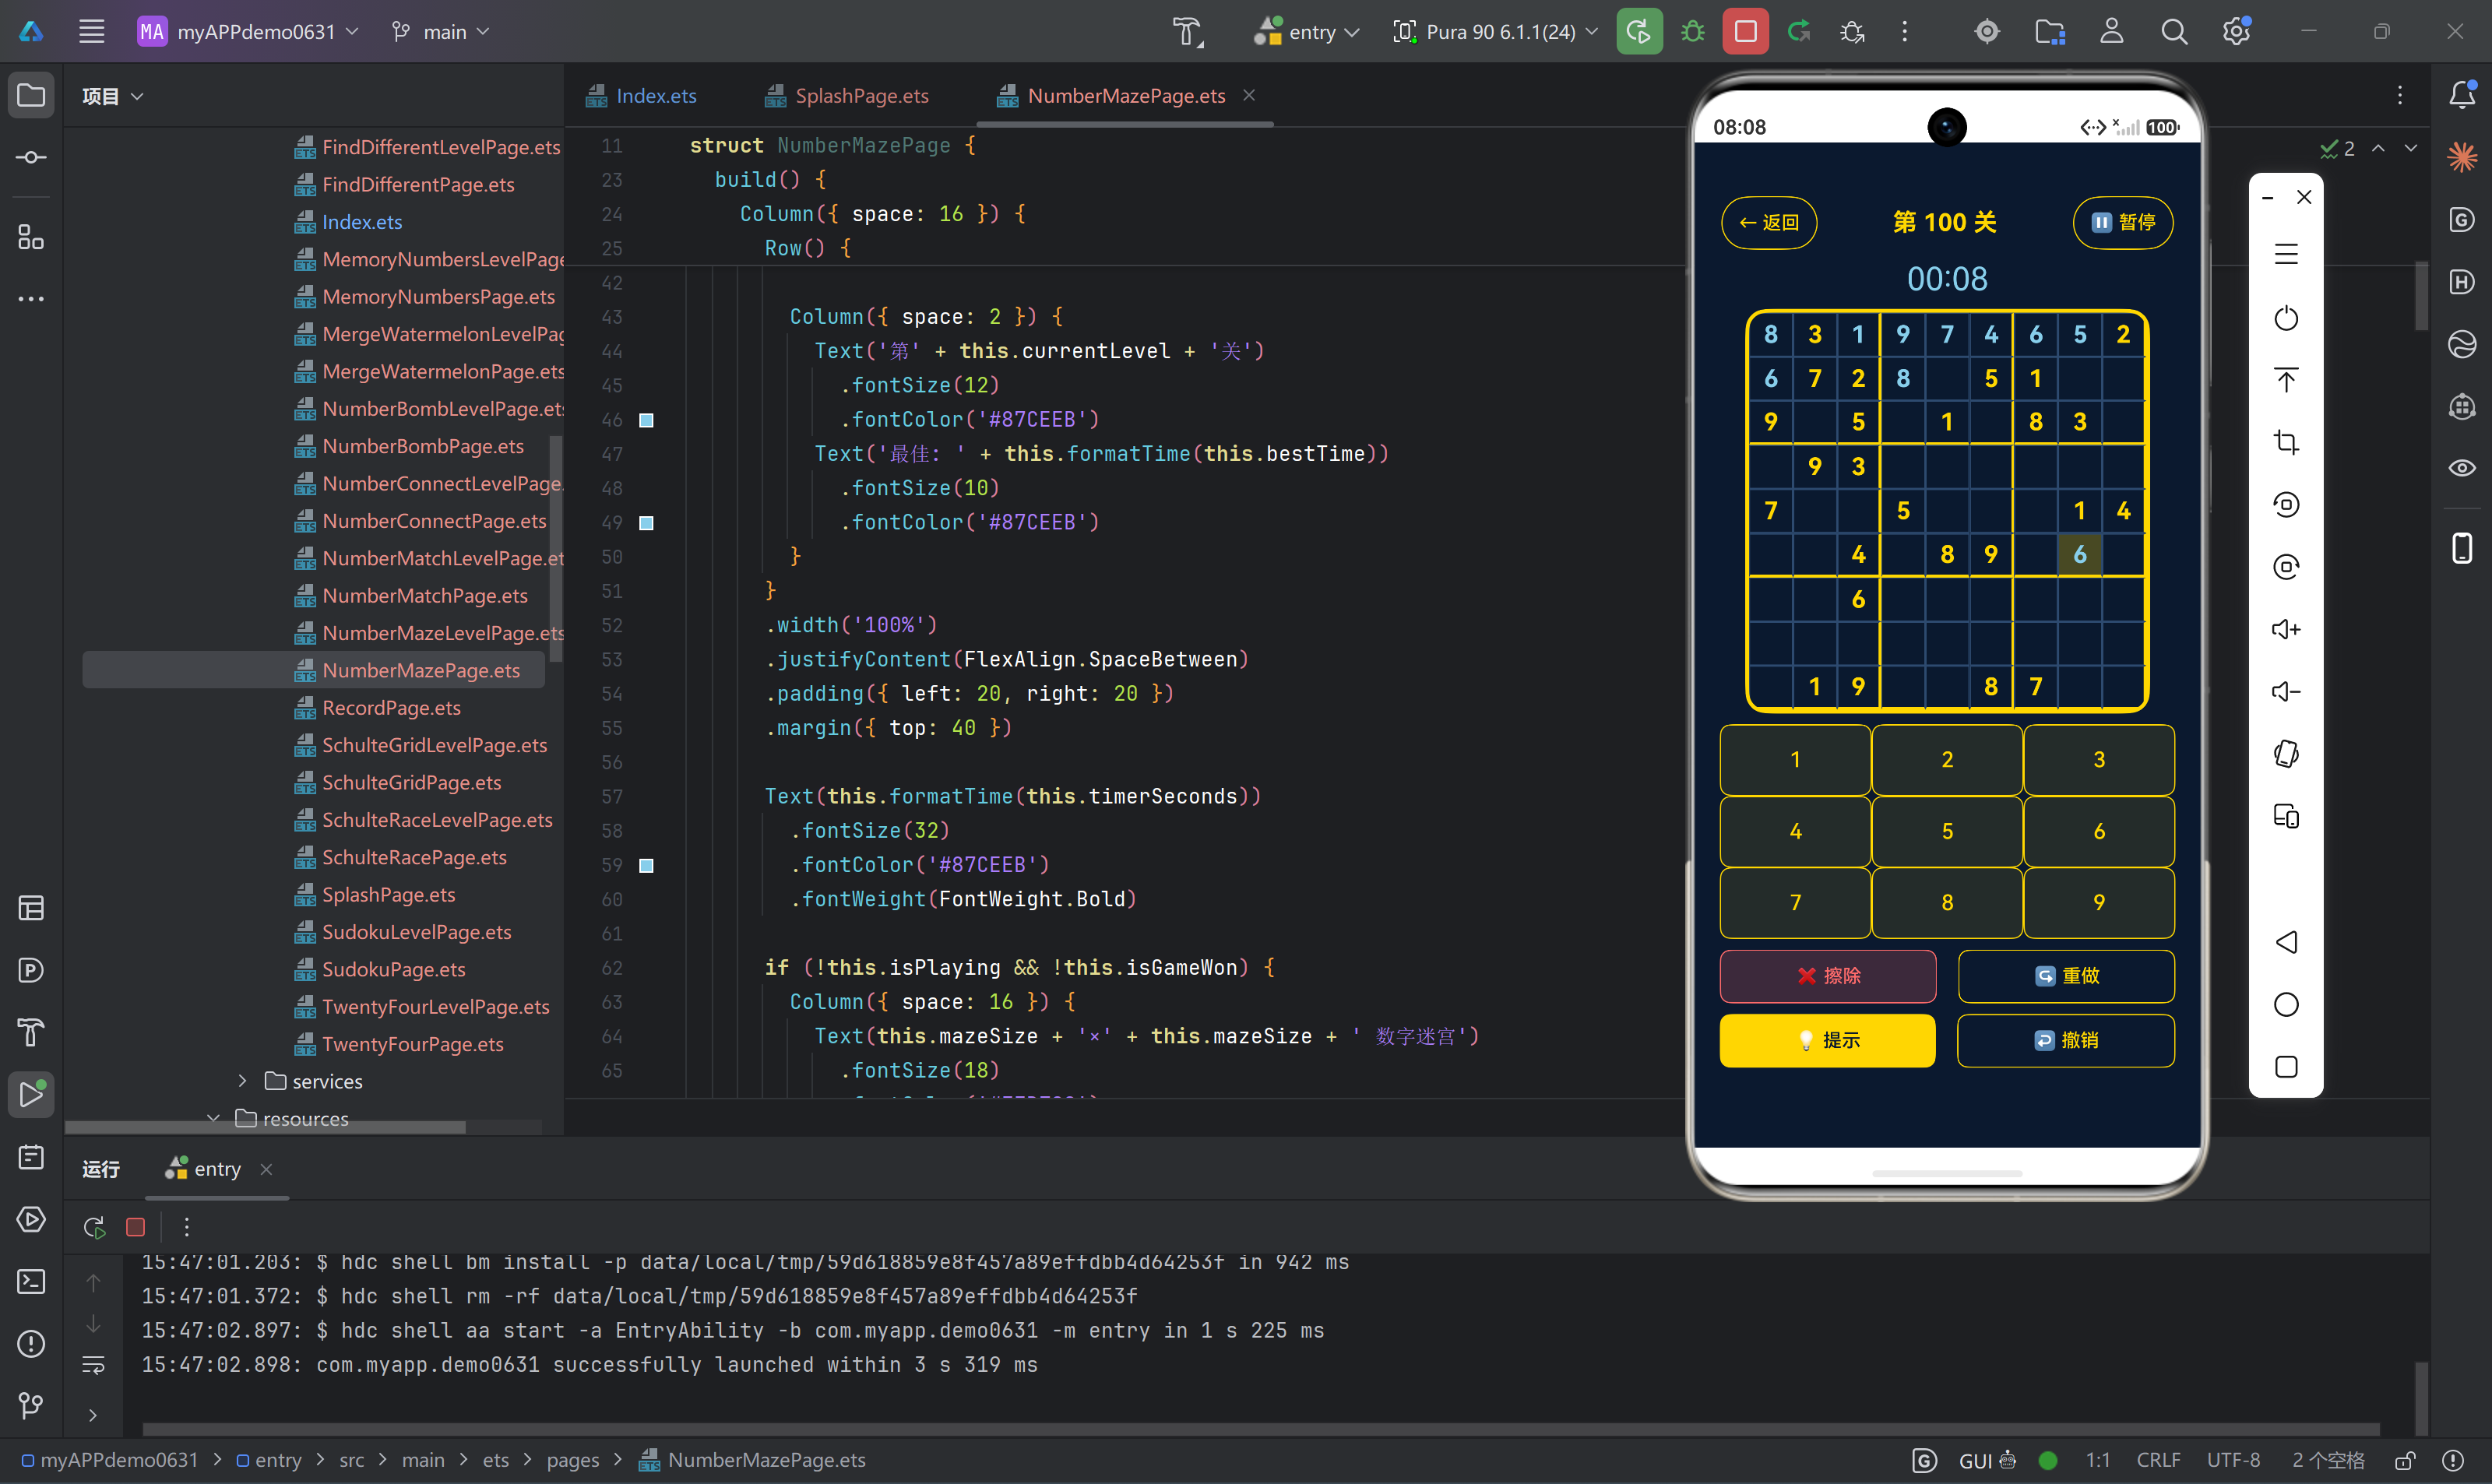Open the main branch dropdown
Viewport: 2492px width, 1484px height.
coord(441,32)
